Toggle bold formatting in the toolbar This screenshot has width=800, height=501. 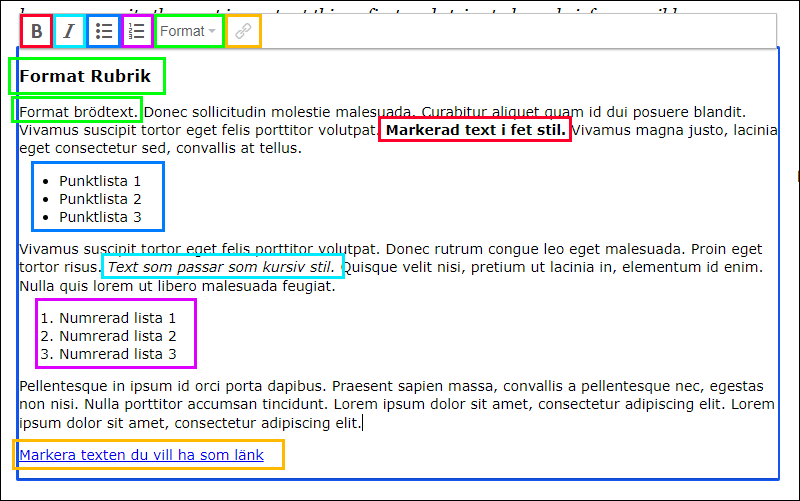click(x=37, y=31)
